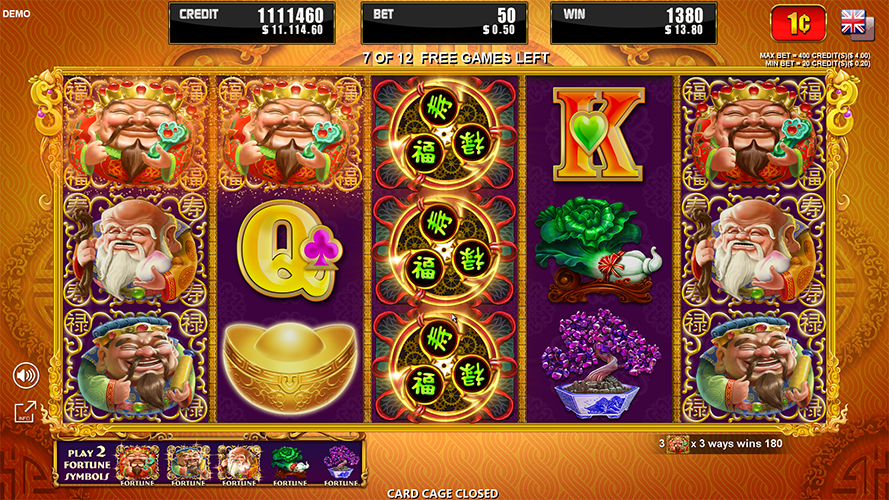
Task: Click the purple bonsai tree symbol on reel four
Action: coord(599,365)
